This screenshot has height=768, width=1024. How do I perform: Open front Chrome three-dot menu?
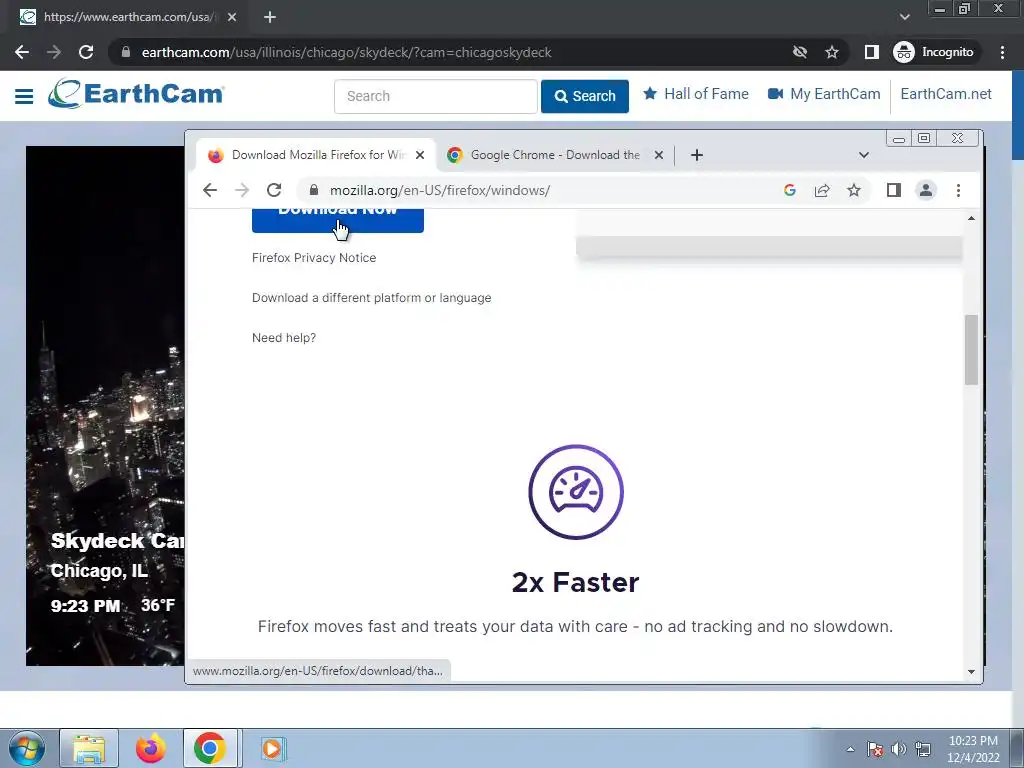958,190
